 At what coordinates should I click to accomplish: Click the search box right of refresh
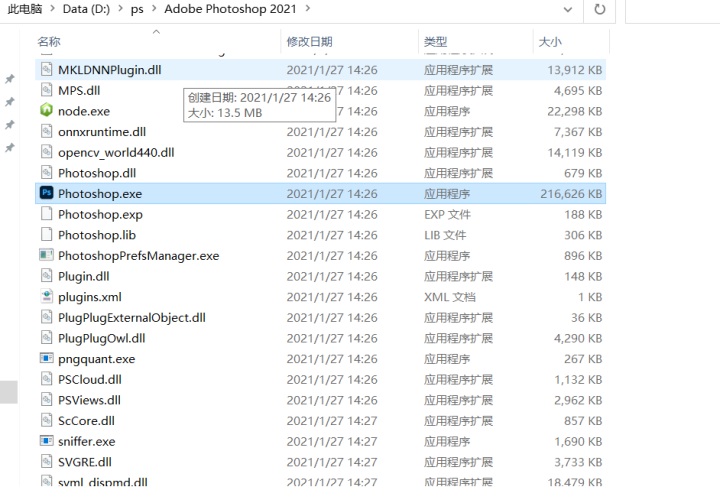click(673, 10)
